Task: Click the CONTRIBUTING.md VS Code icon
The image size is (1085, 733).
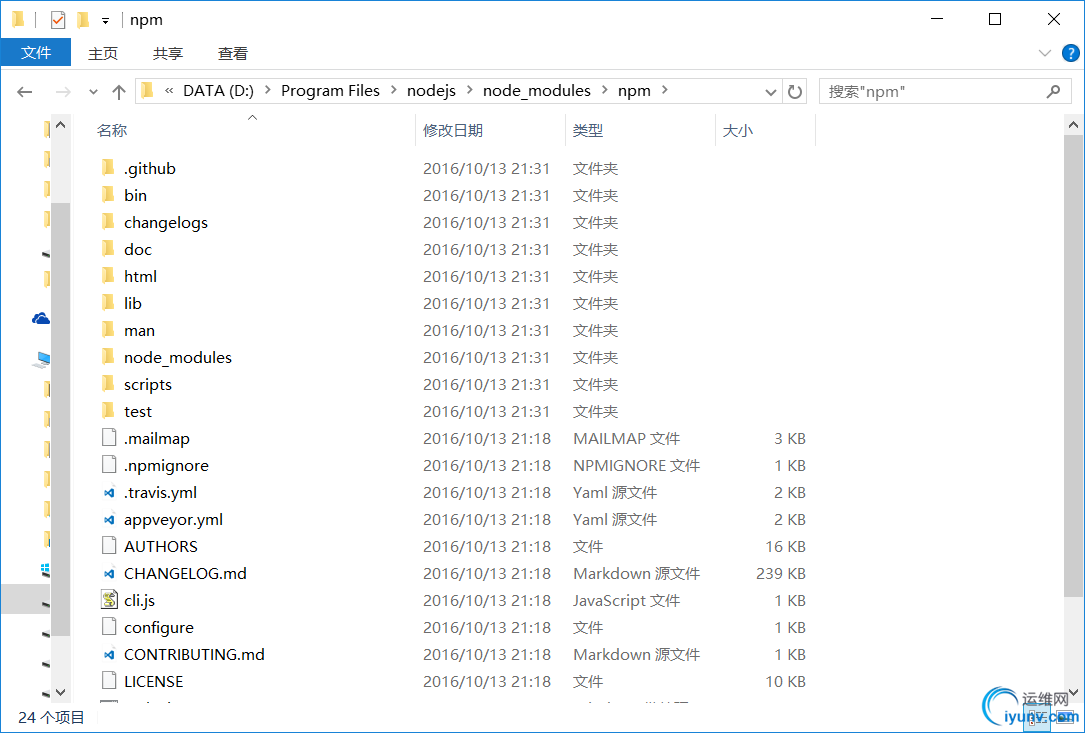Action: 109,655
